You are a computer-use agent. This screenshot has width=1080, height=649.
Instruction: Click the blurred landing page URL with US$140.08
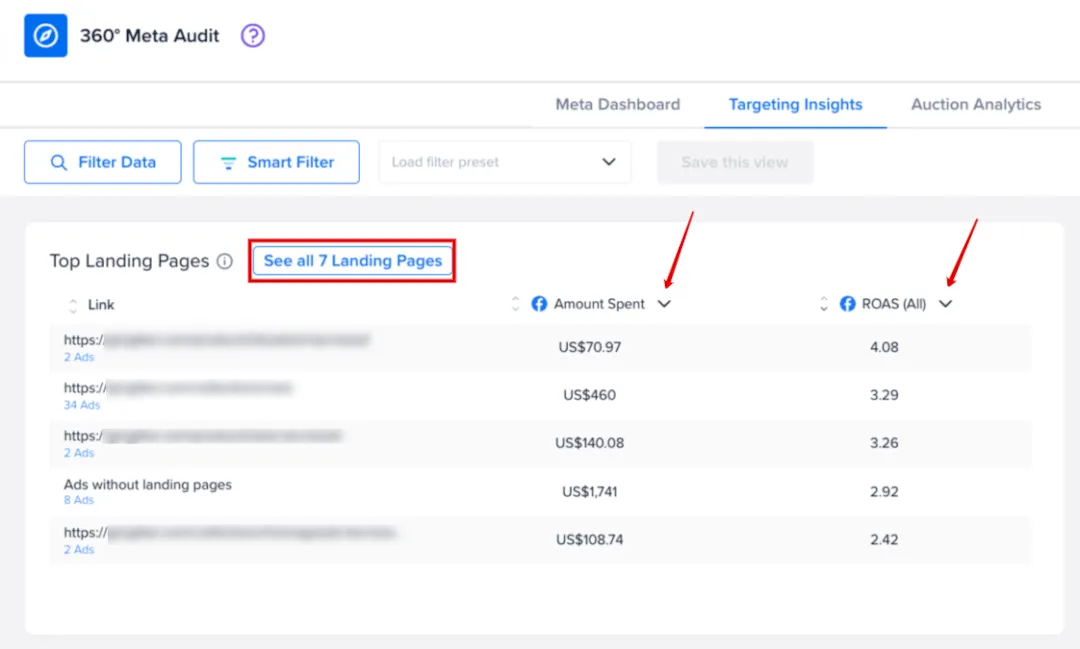tap(203, 436)
